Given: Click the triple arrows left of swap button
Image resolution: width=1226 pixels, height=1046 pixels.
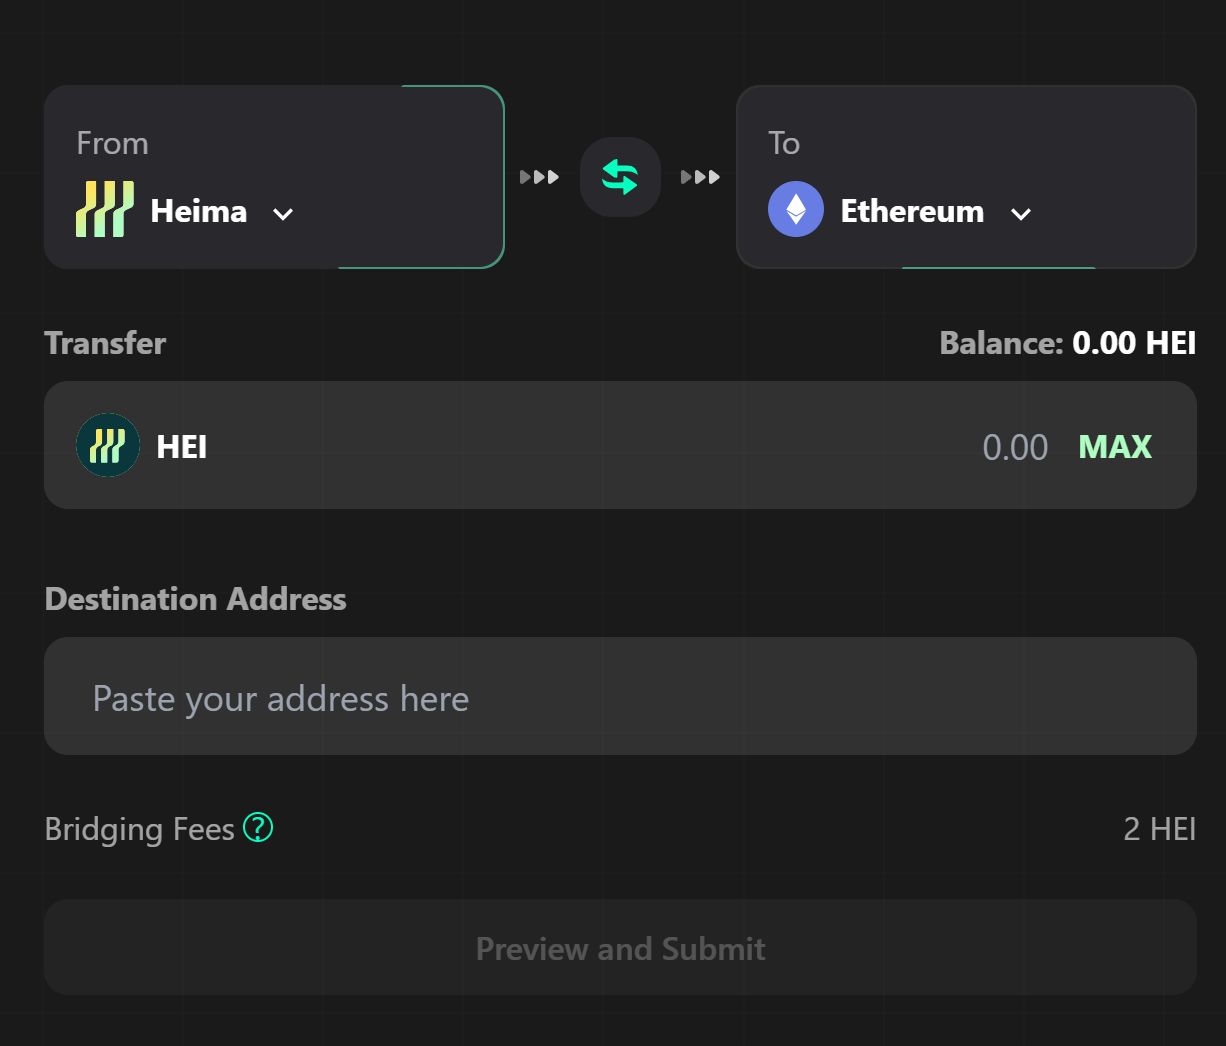Looking at the screenshot, I should 539,177.
